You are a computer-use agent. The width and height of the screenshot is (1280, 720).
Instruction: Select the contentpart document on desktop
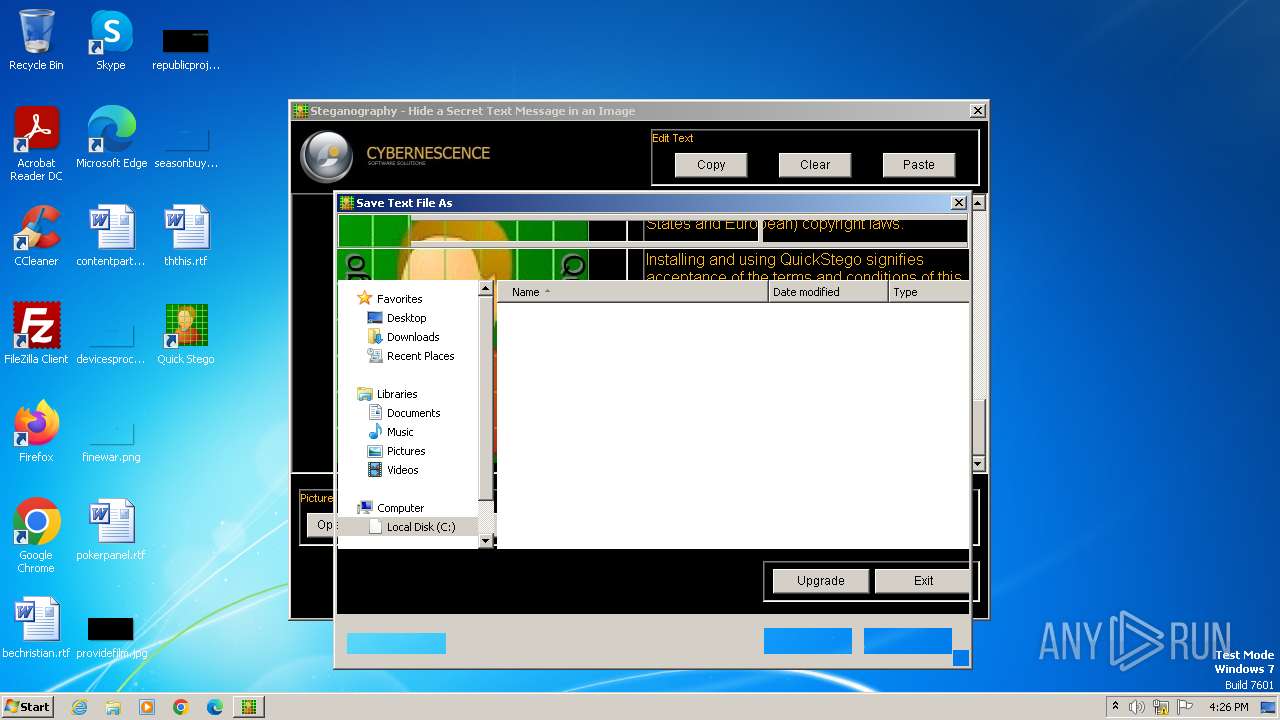tap(111, 237)
